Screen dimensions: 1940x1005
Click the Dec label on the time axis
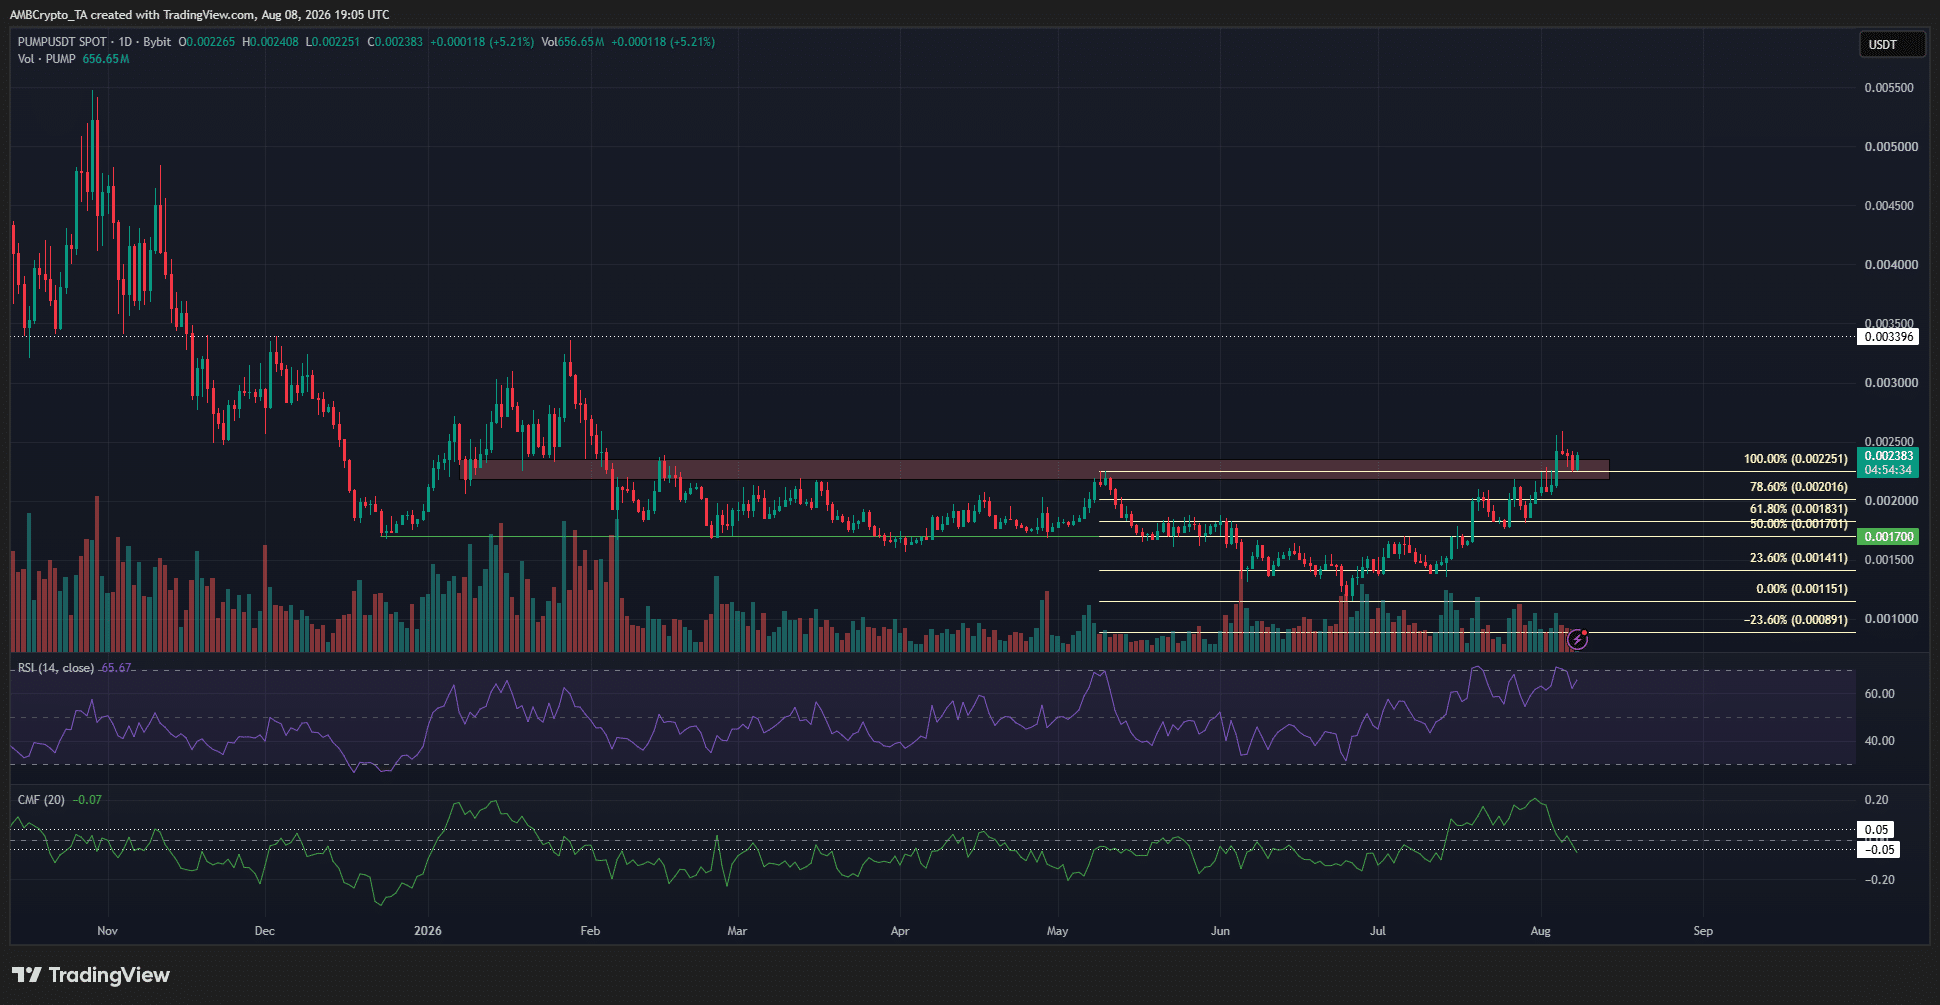tap(264, 931)
